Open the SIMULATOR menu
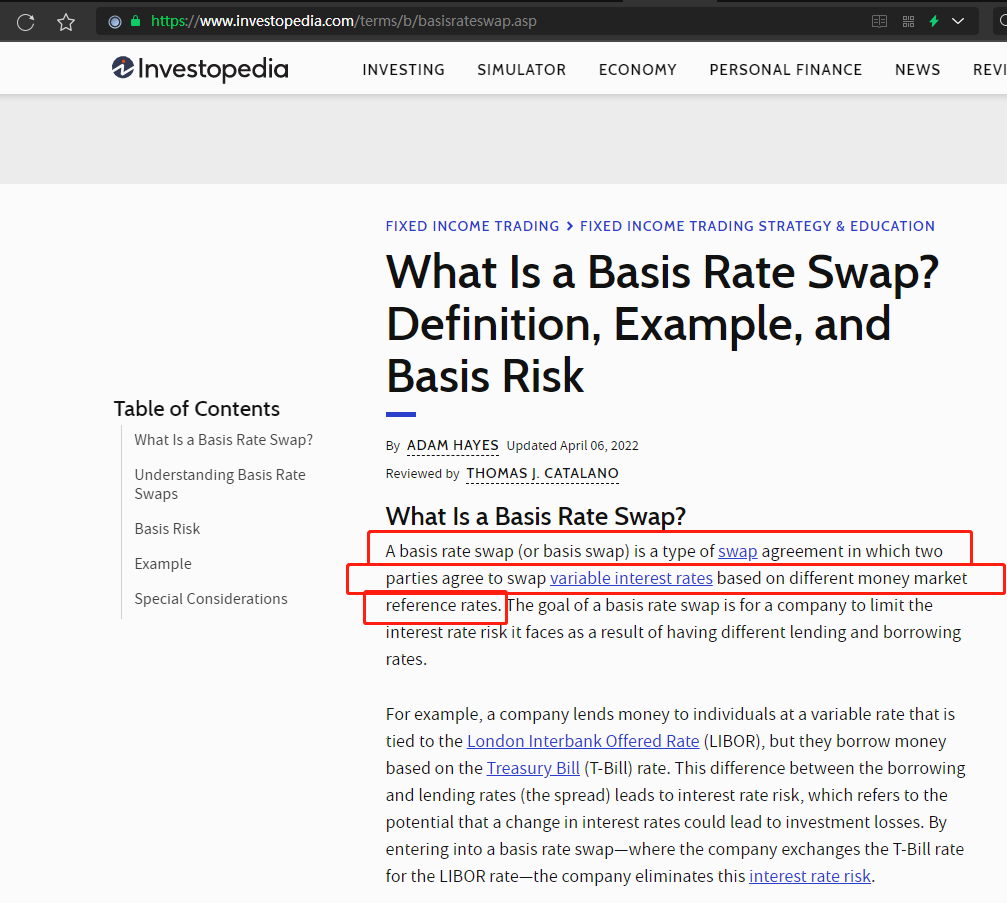Image resolution: width=1007 pixels, height=903 pixels. tap(521, 69)
